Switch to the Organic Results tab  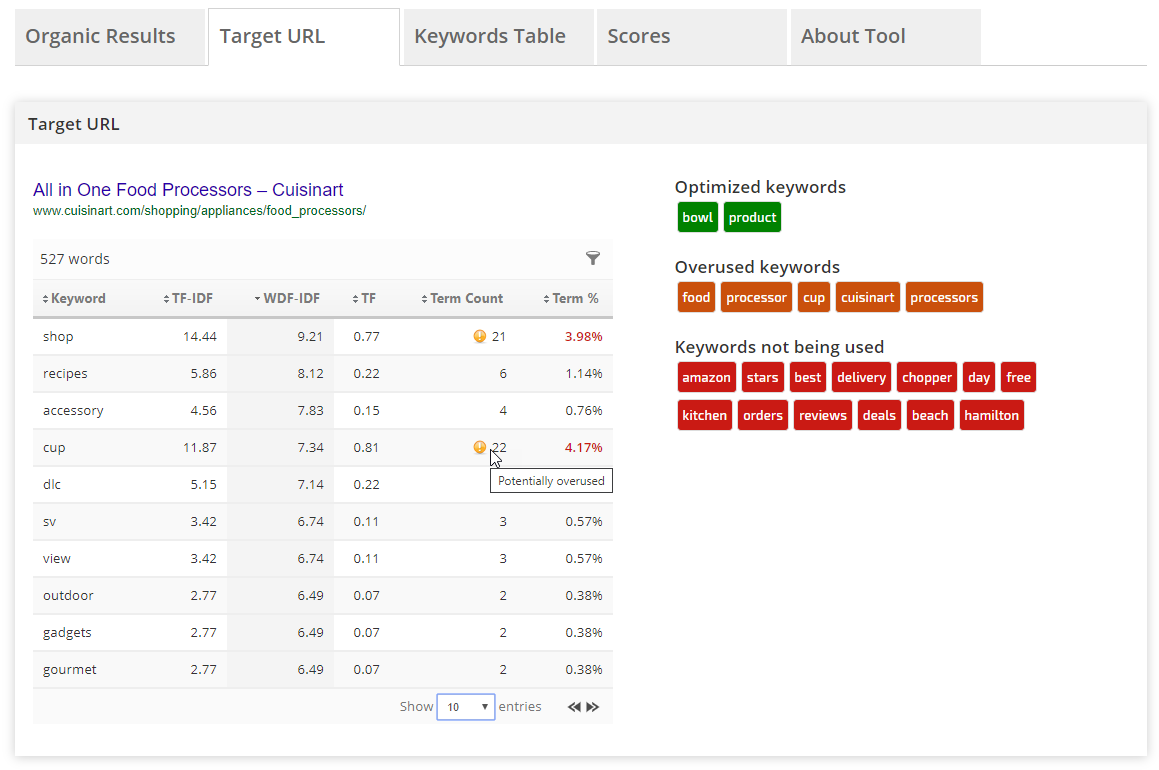(x=100, y=37)
